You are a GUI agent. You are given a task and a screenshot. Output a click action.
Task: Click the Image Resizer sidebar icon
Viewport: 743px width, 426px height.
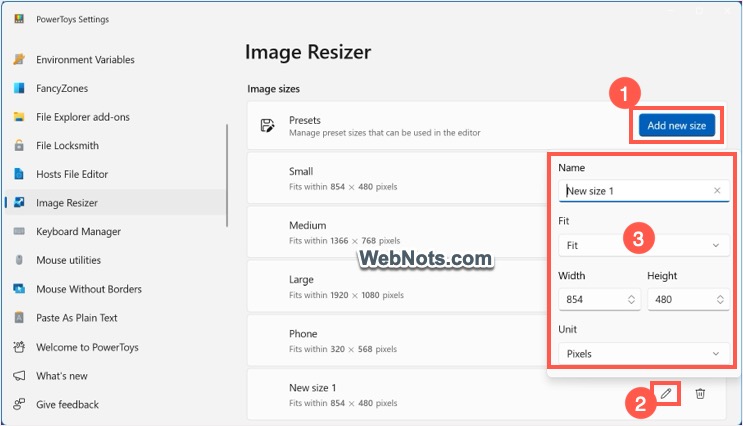(19, 202)
